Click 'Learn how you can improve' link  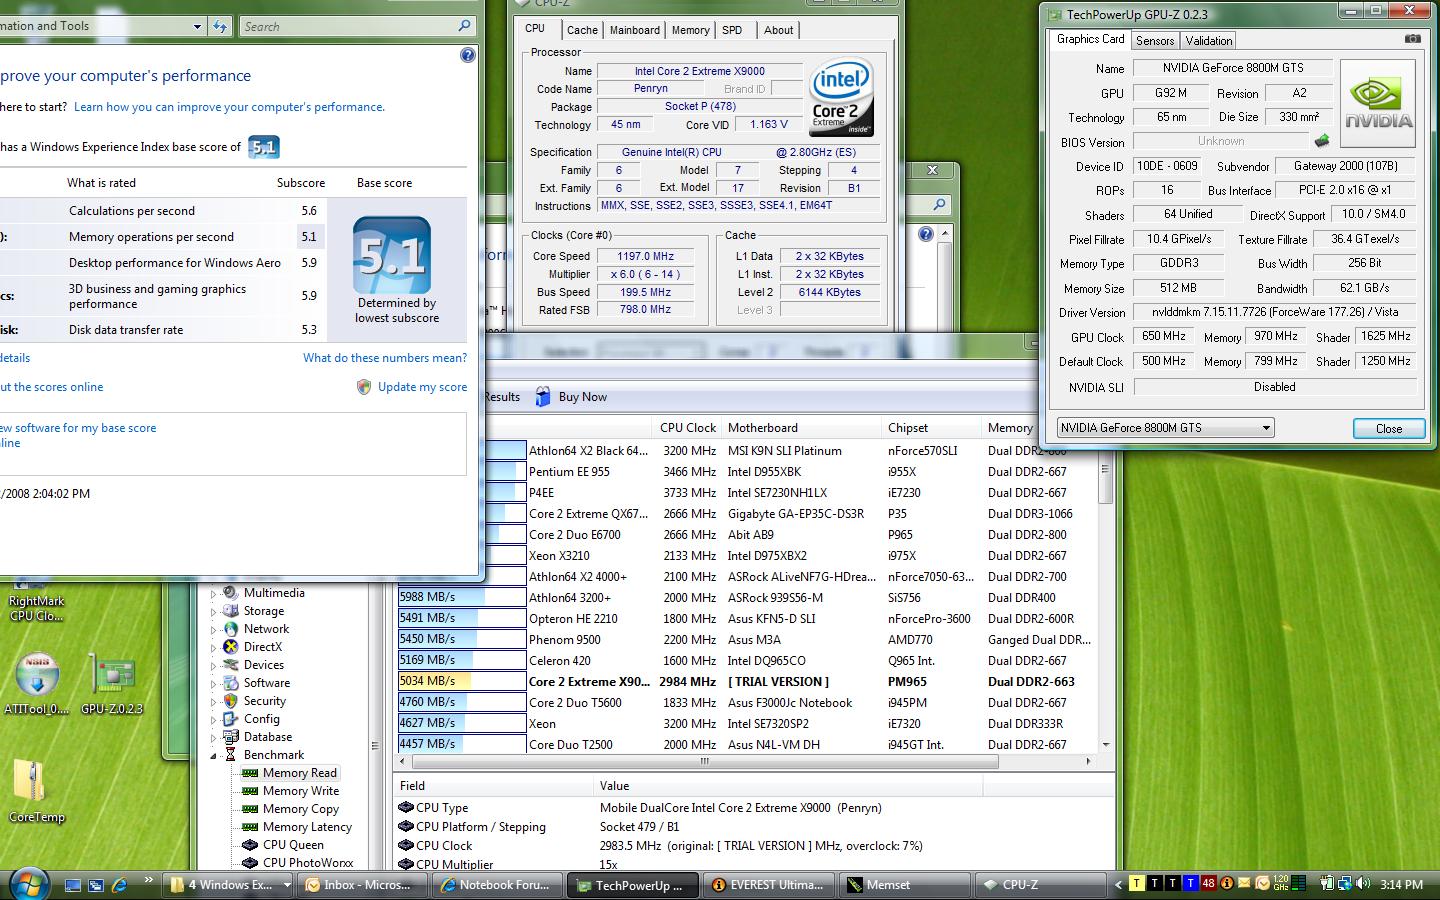tap(229, 107)
